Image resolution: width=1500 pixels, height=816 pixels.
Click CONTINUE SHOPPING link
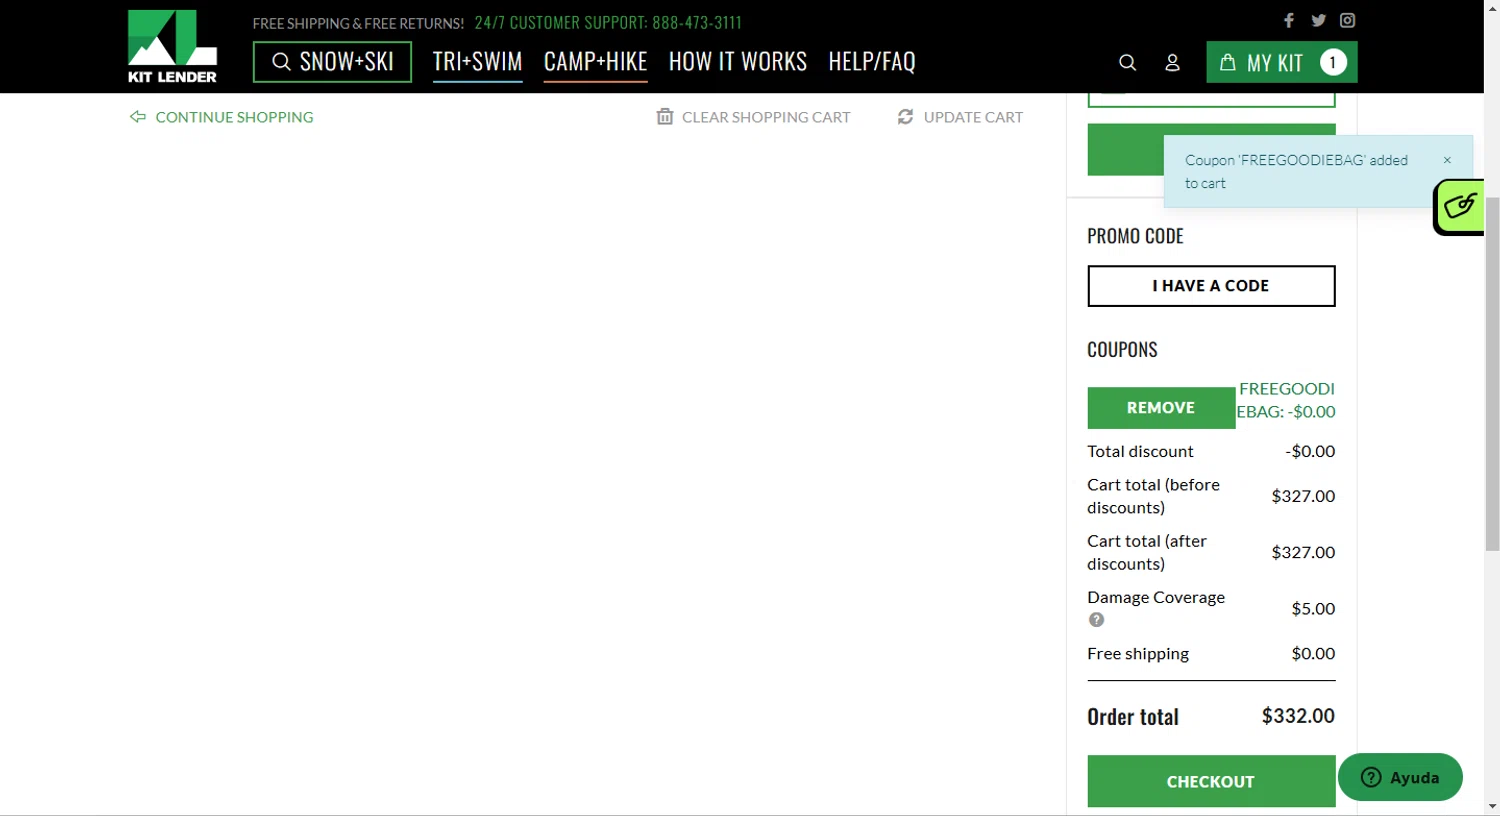click(x=222, y=117)
